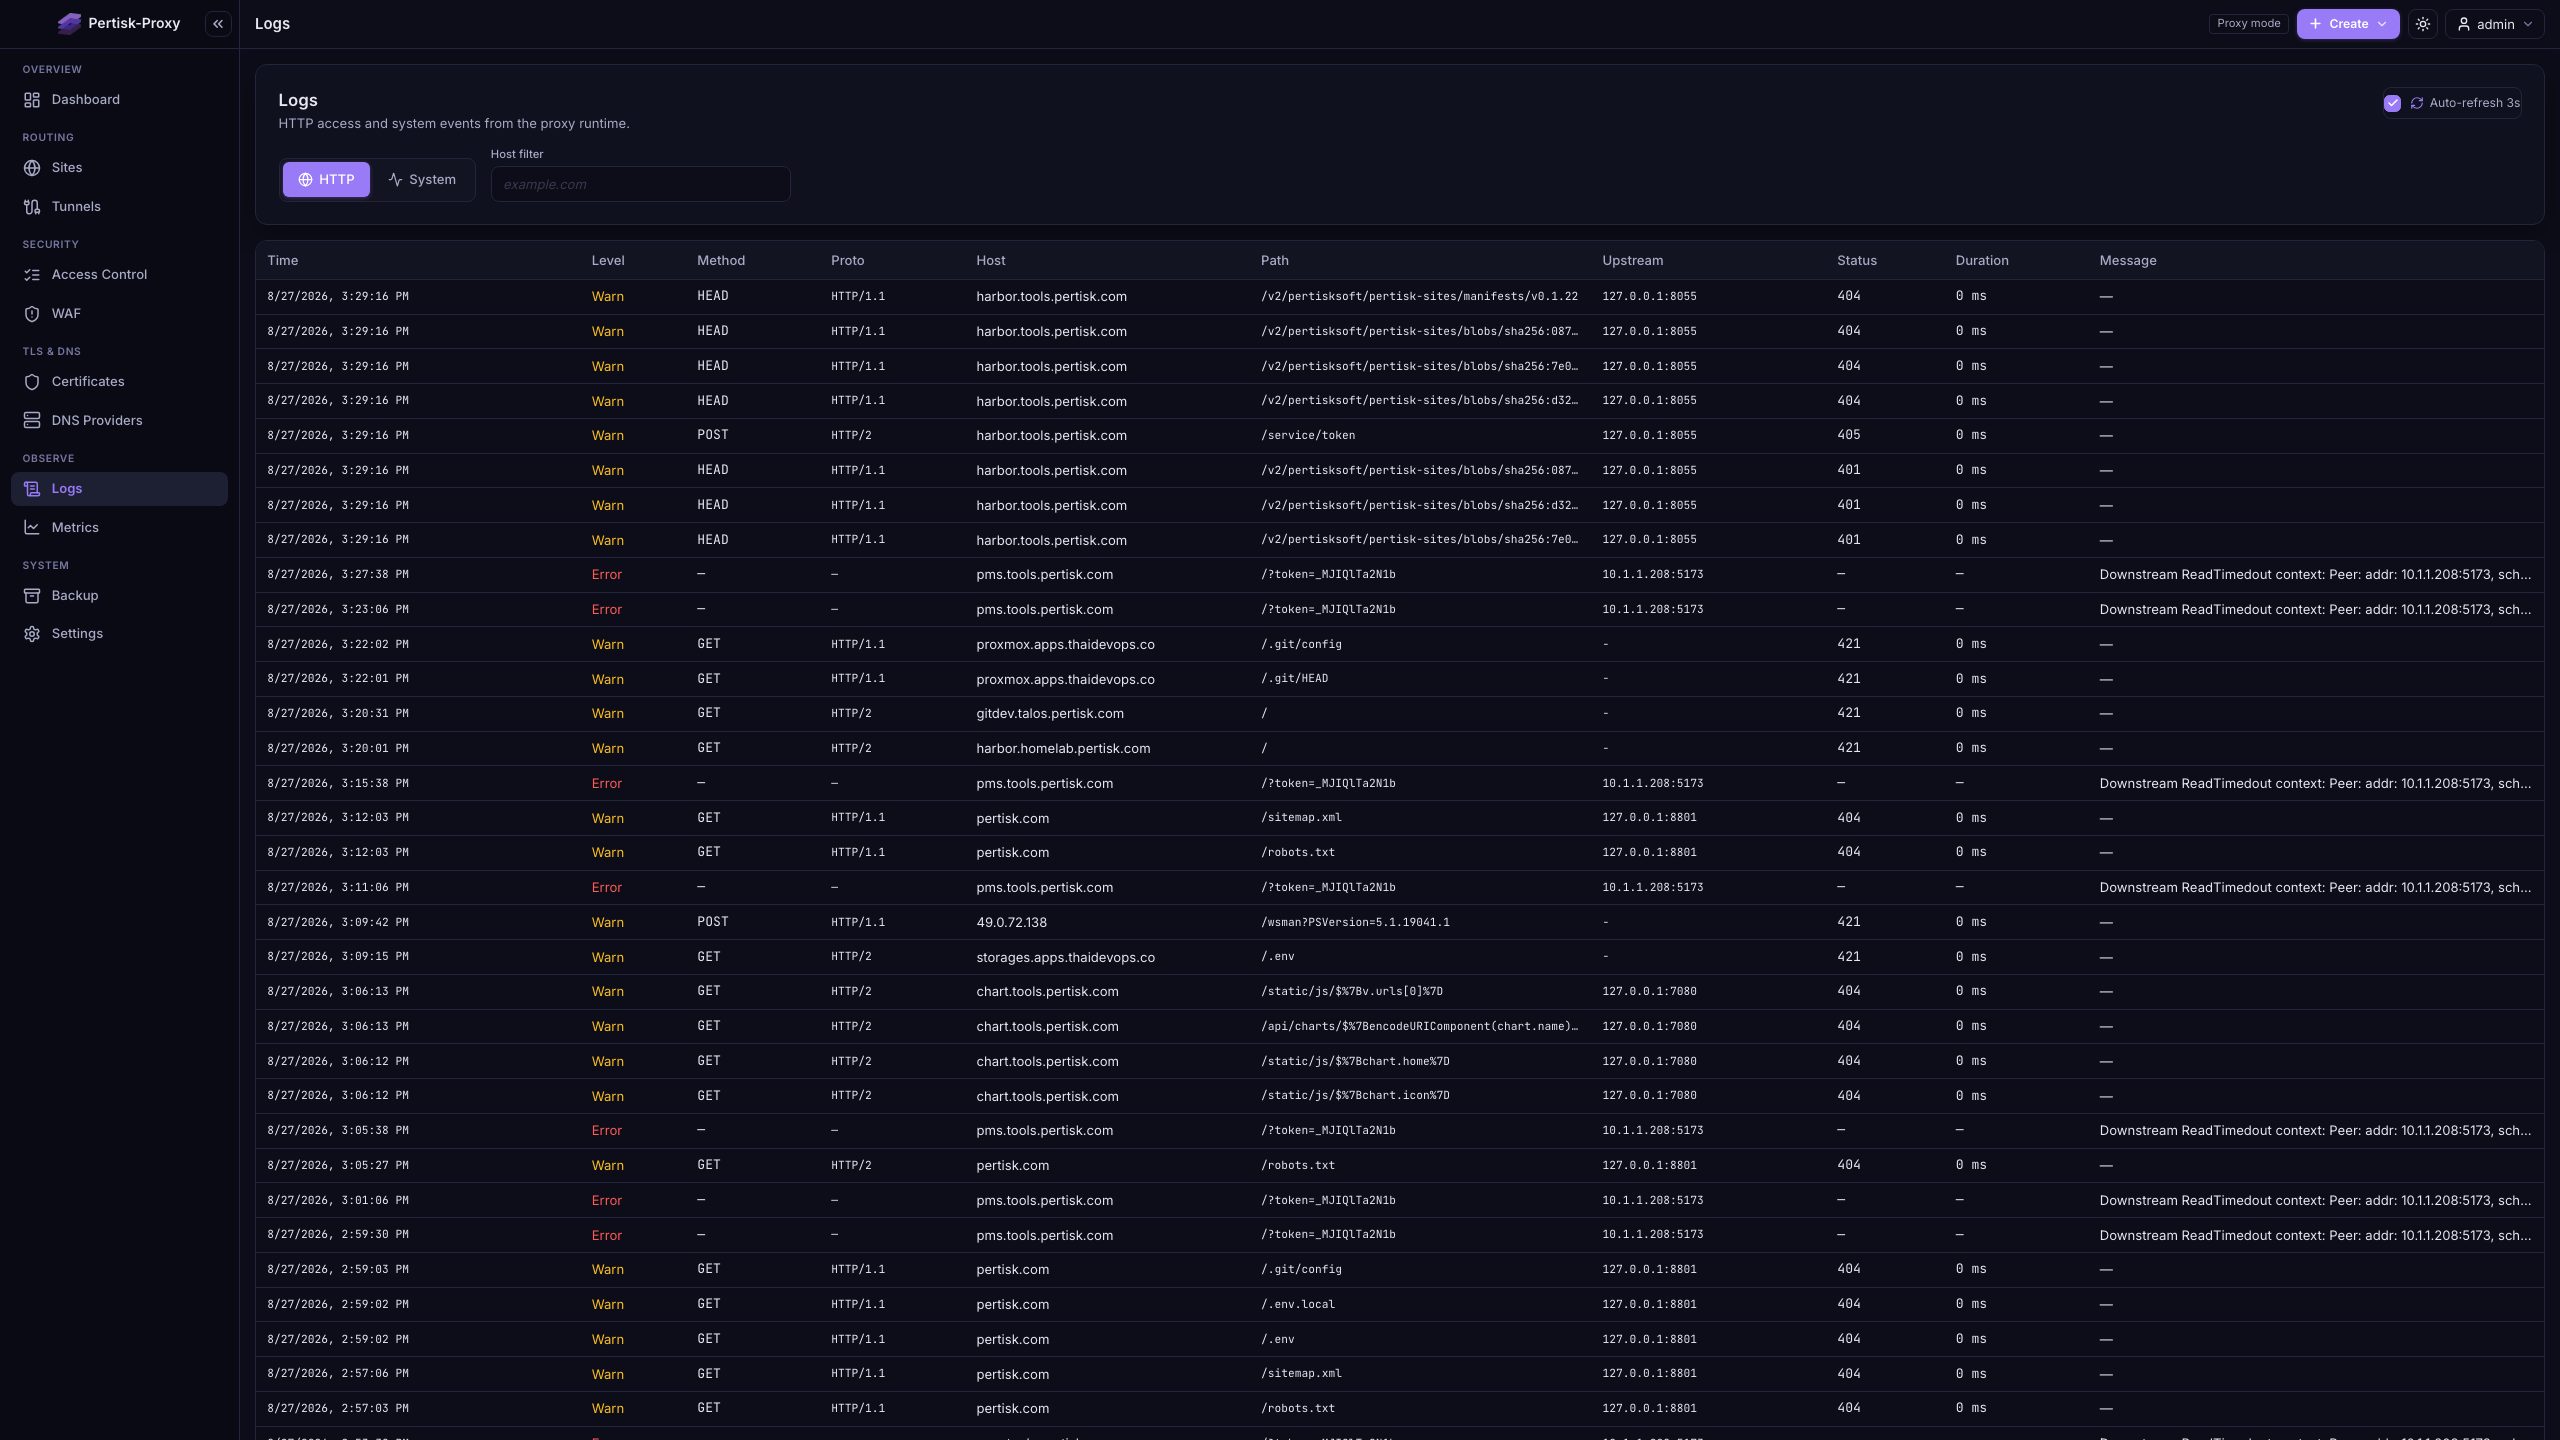
Task: Click path /static/js/$%7Bchart.icon%7D
Action: pos(1355,1097)
